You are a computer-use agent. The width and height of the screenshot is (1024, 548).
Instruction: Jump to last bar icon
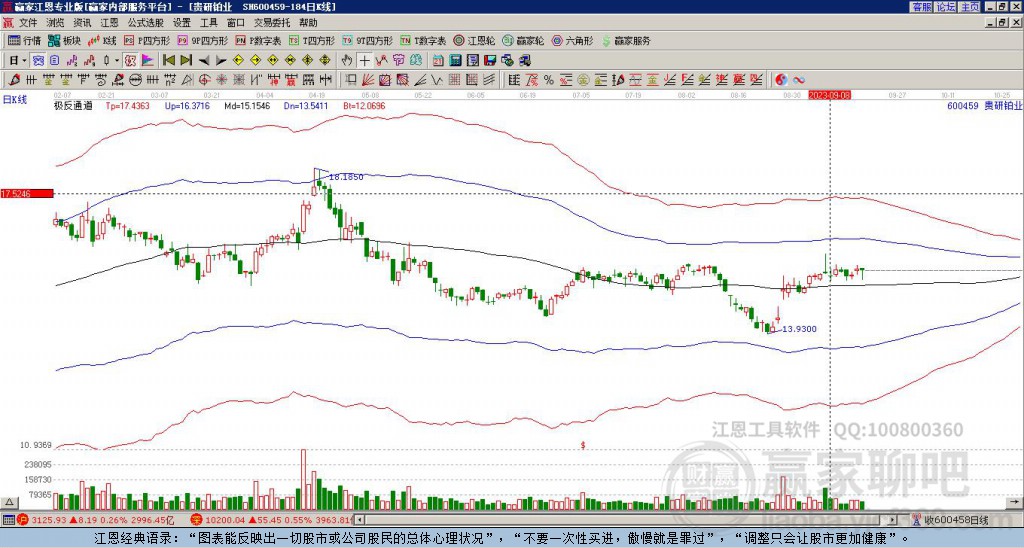click(186, 61)
